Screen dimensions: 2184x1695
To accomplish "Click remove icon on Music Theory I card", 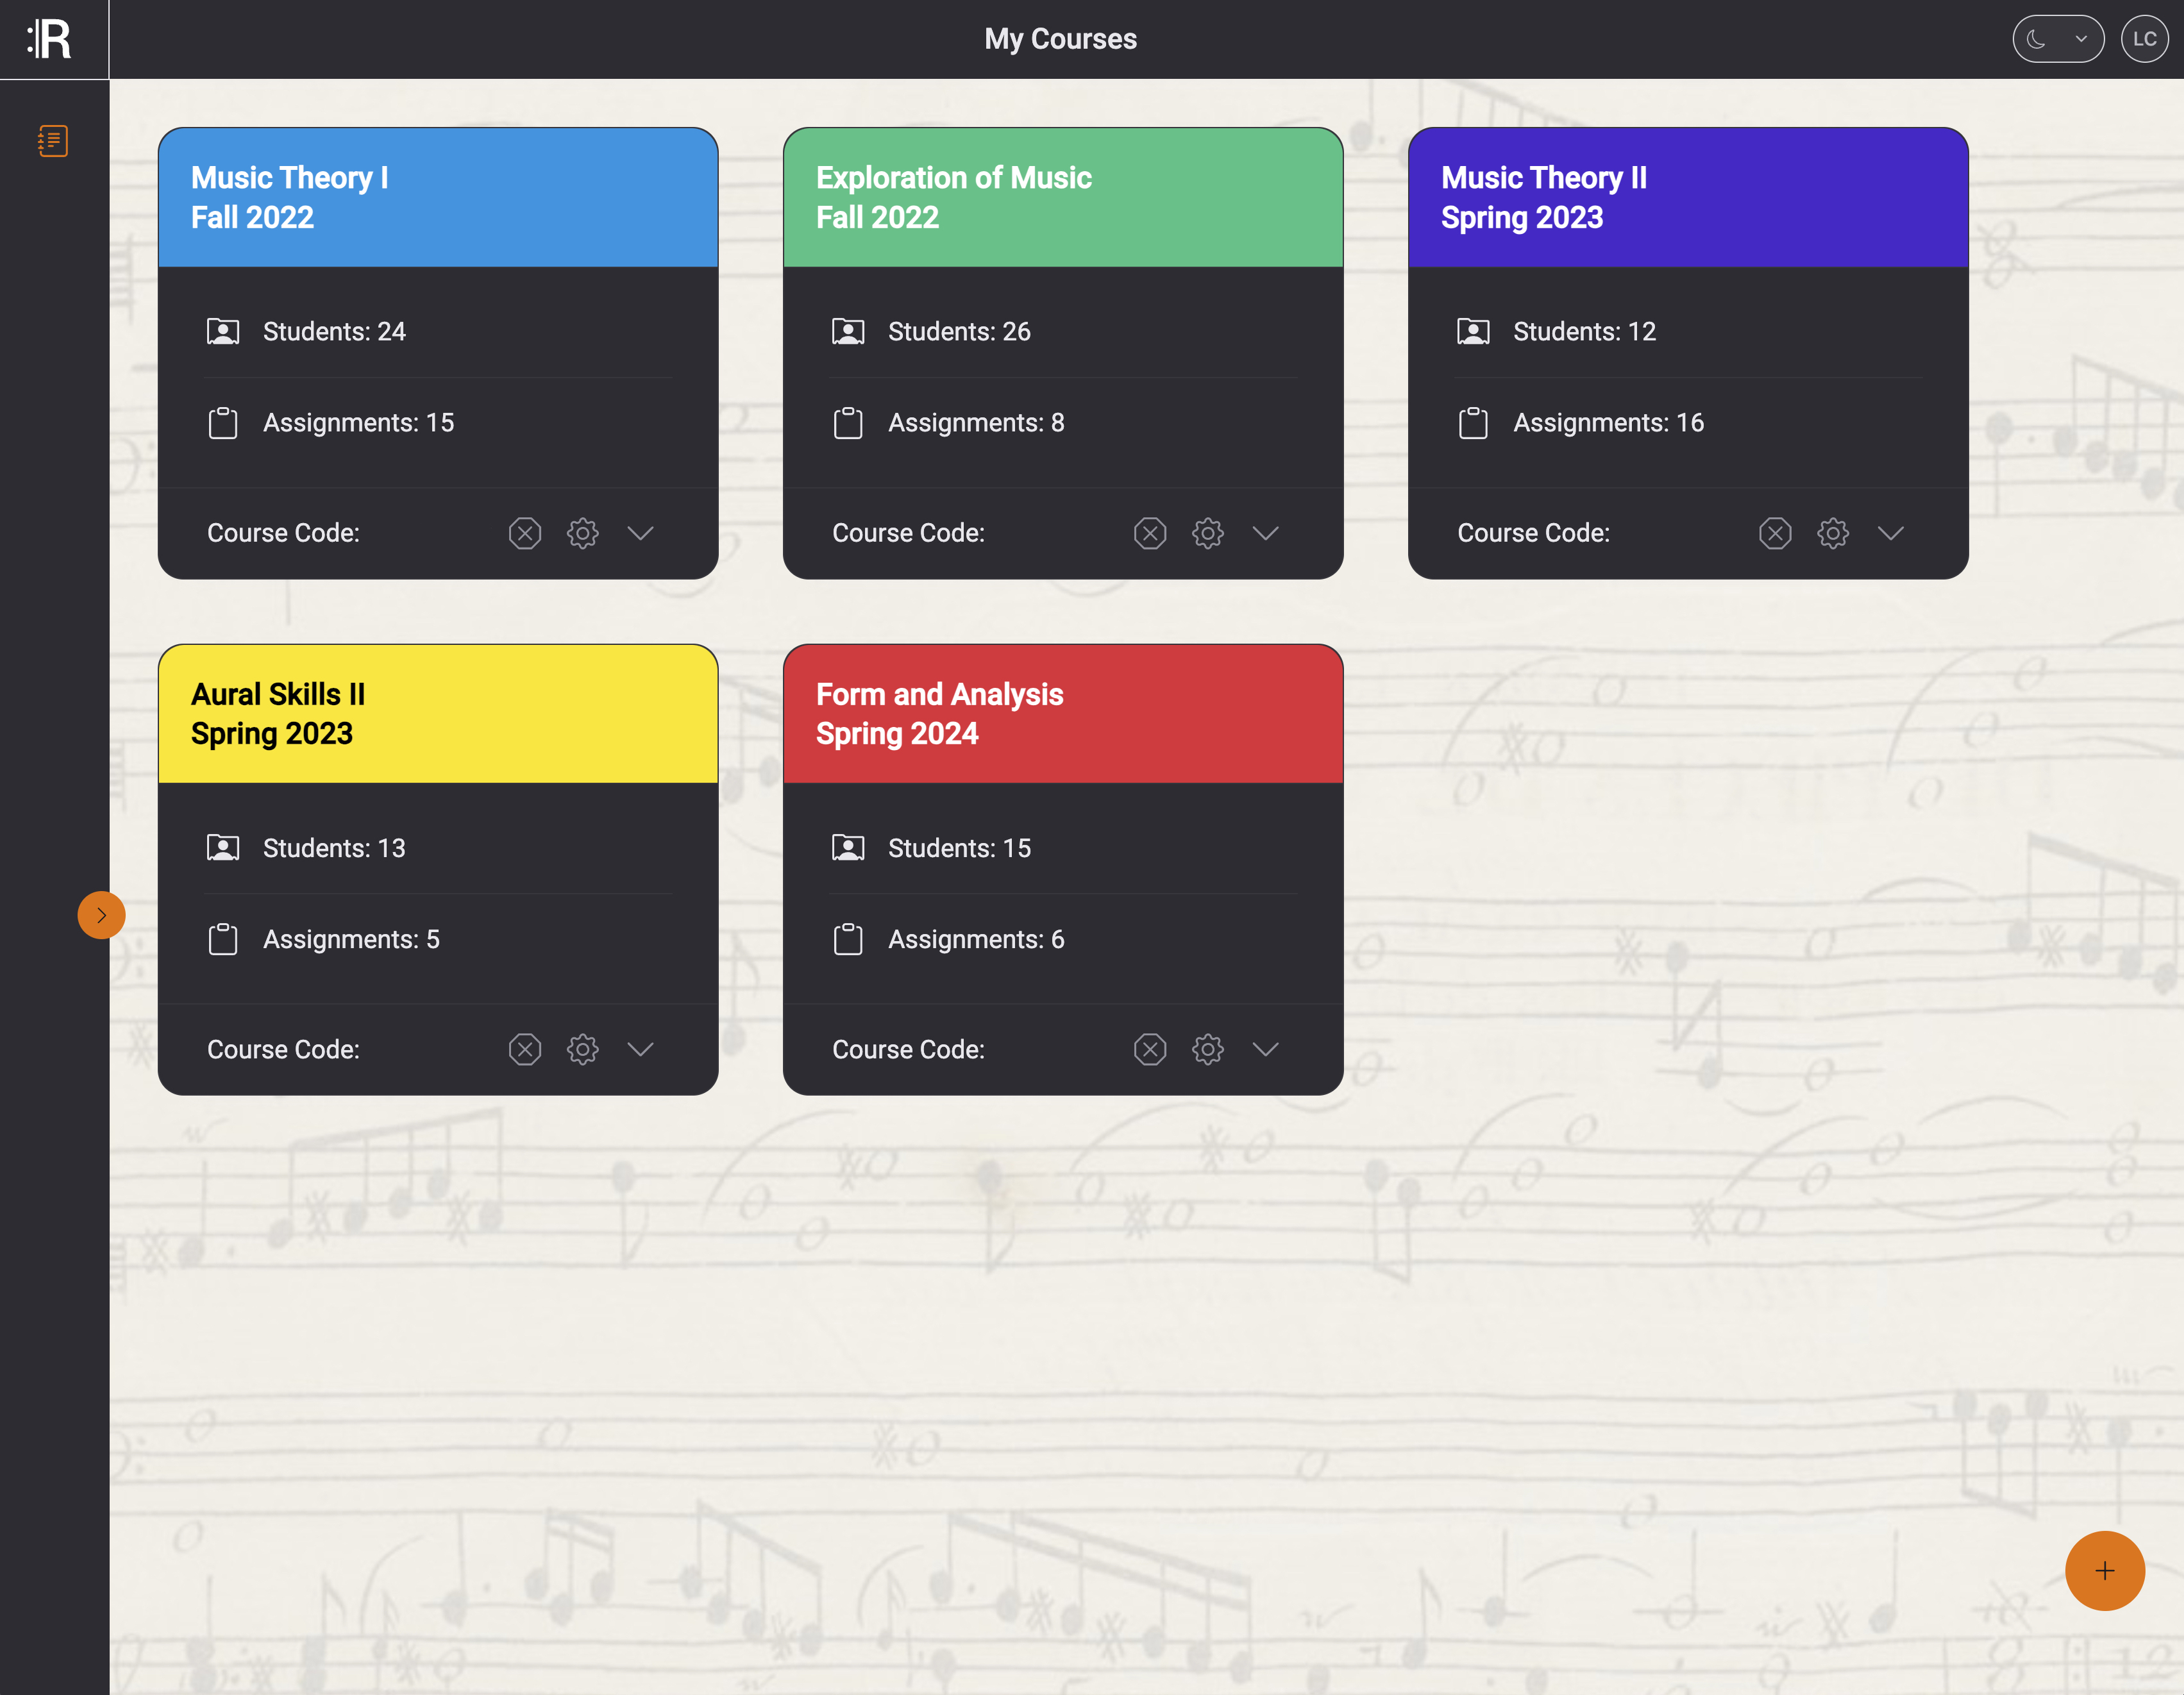I will pyautogui.click(x=524, y=533).
